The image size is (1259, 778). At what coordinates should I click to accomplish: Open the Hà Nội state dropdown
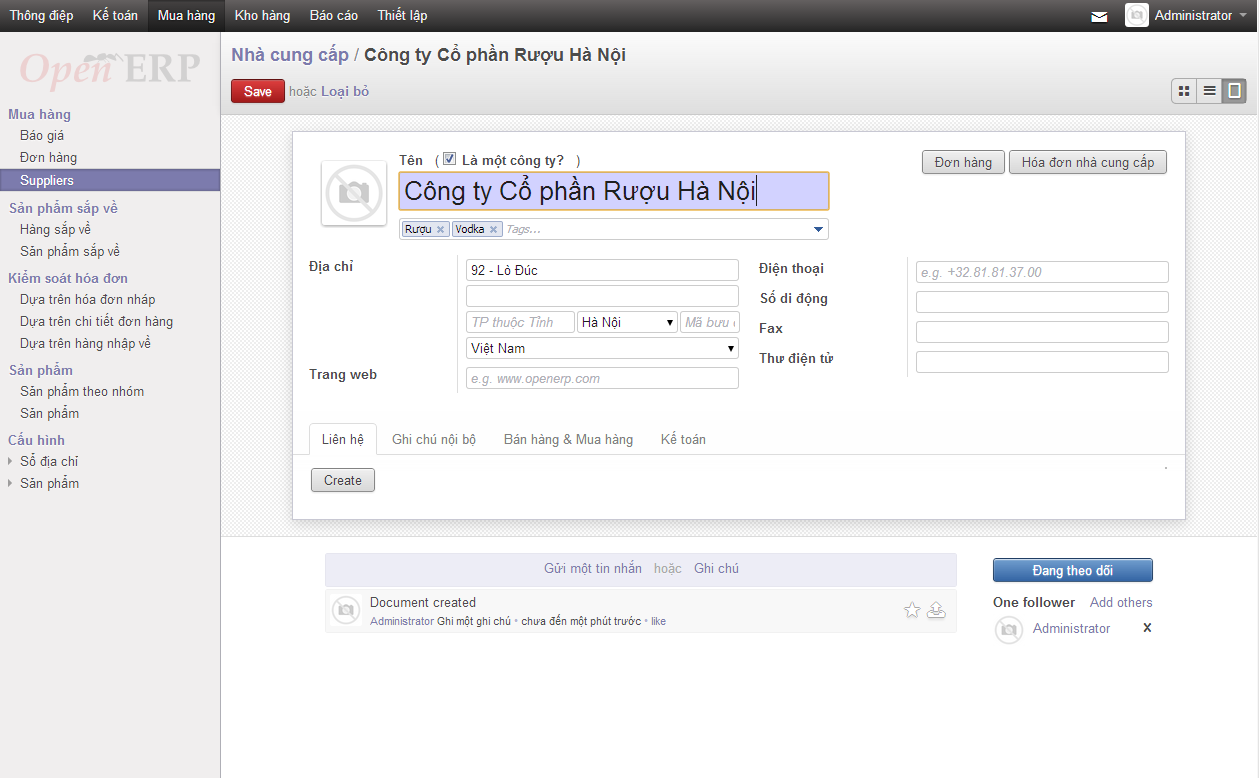coord(627,322)
